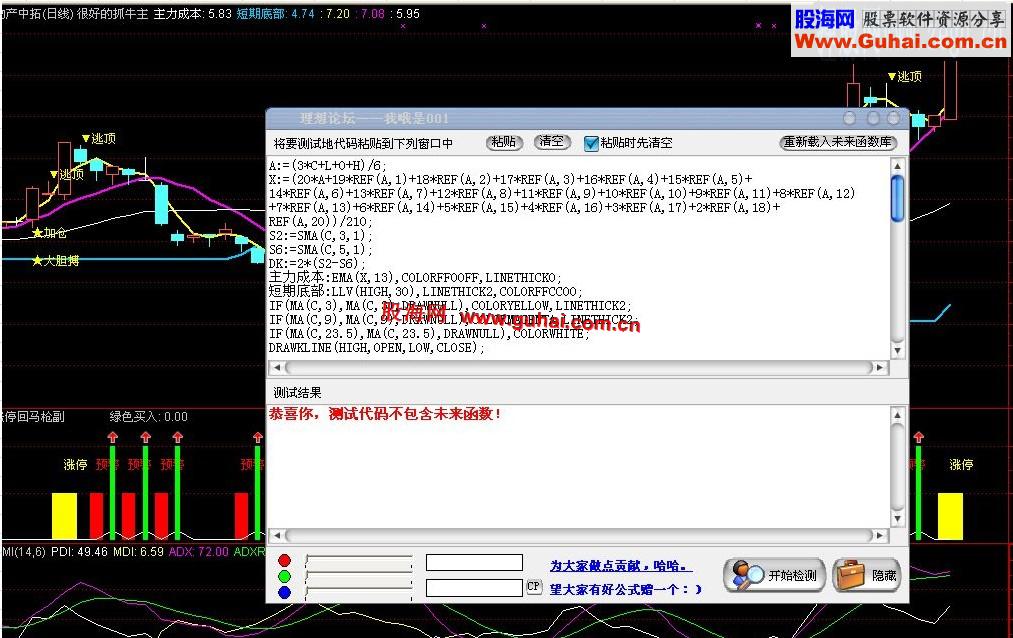Click code line starting with 主力成本:EMA

(415, 278)
